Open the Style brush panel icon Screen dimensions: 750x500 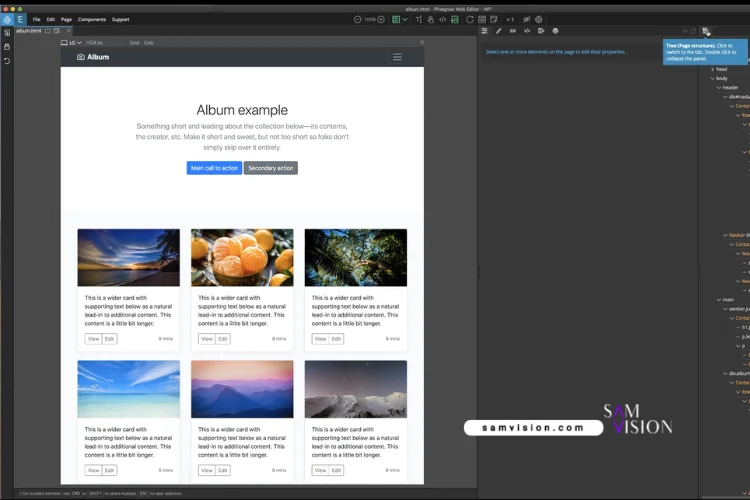point(498,31)
